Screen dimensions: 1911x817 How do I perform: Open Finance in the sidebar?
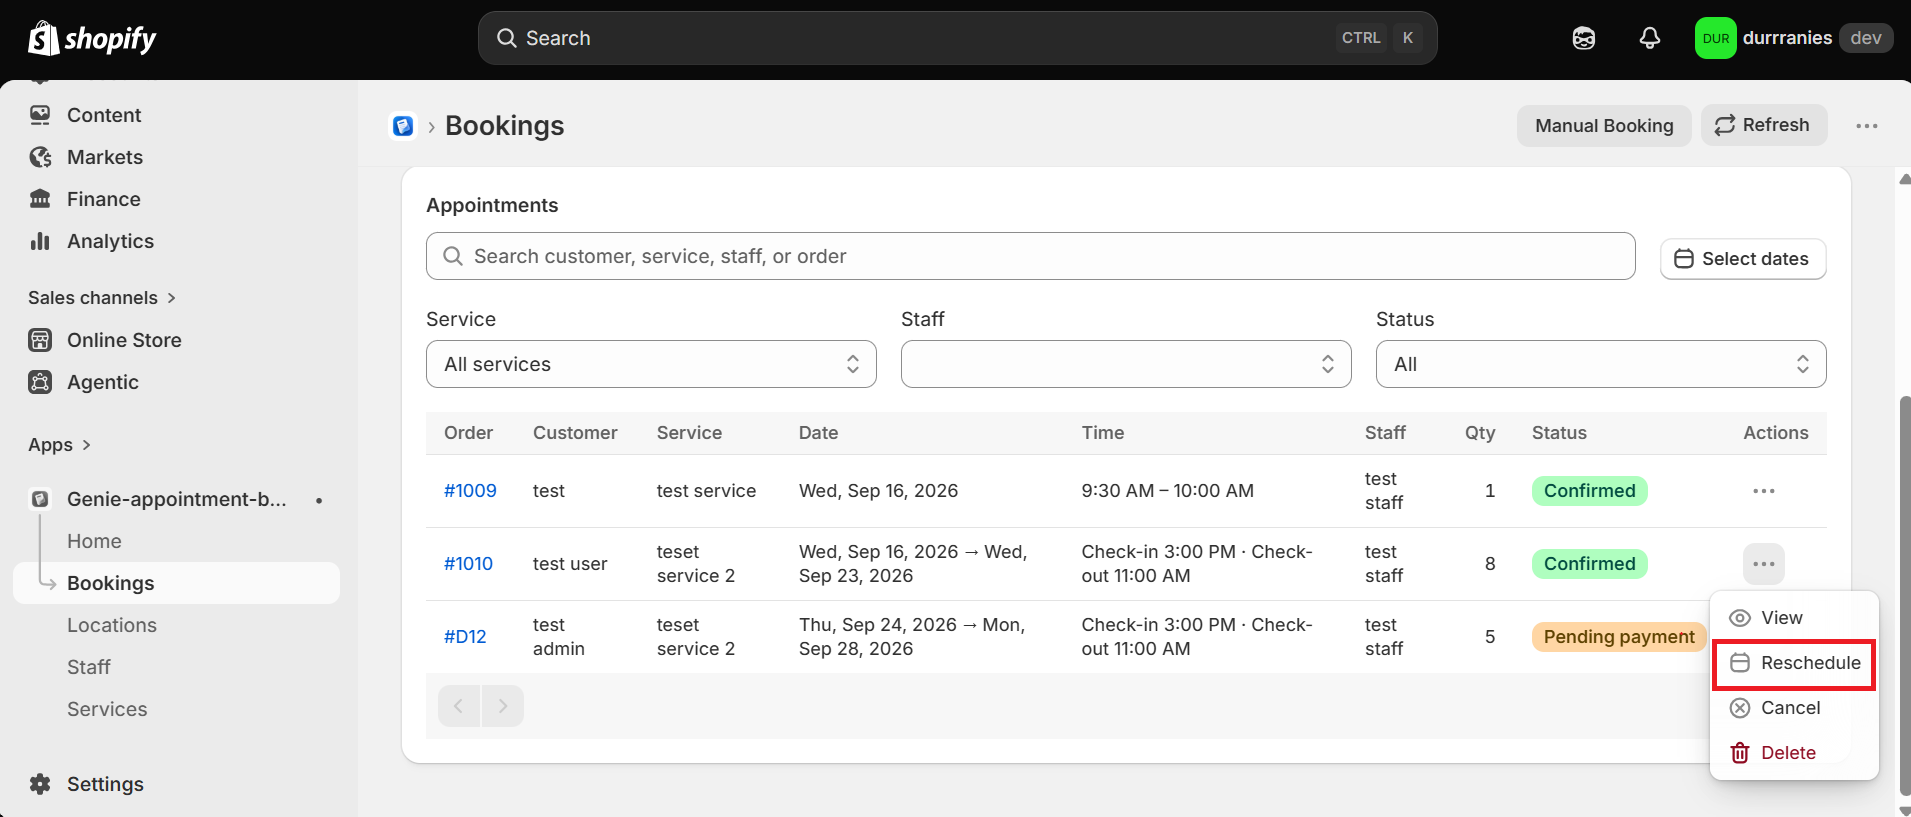click(x=104, y=199)
